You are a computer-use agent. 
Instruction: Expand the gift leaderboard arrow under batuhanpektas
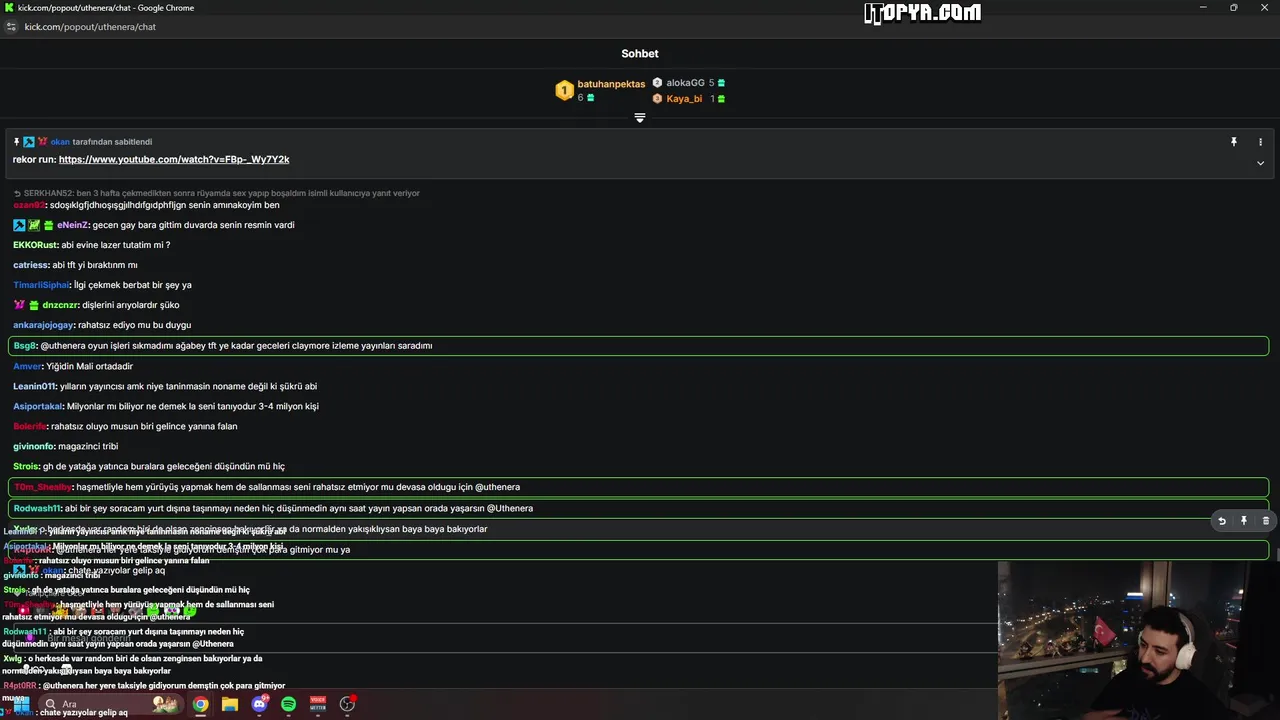[640, 118]
